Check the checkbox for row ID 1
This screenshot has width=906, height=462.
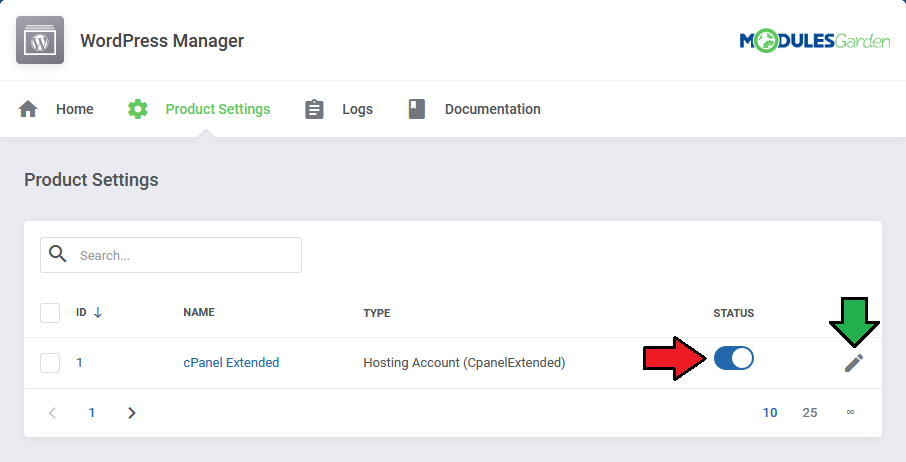click(50, 363)
